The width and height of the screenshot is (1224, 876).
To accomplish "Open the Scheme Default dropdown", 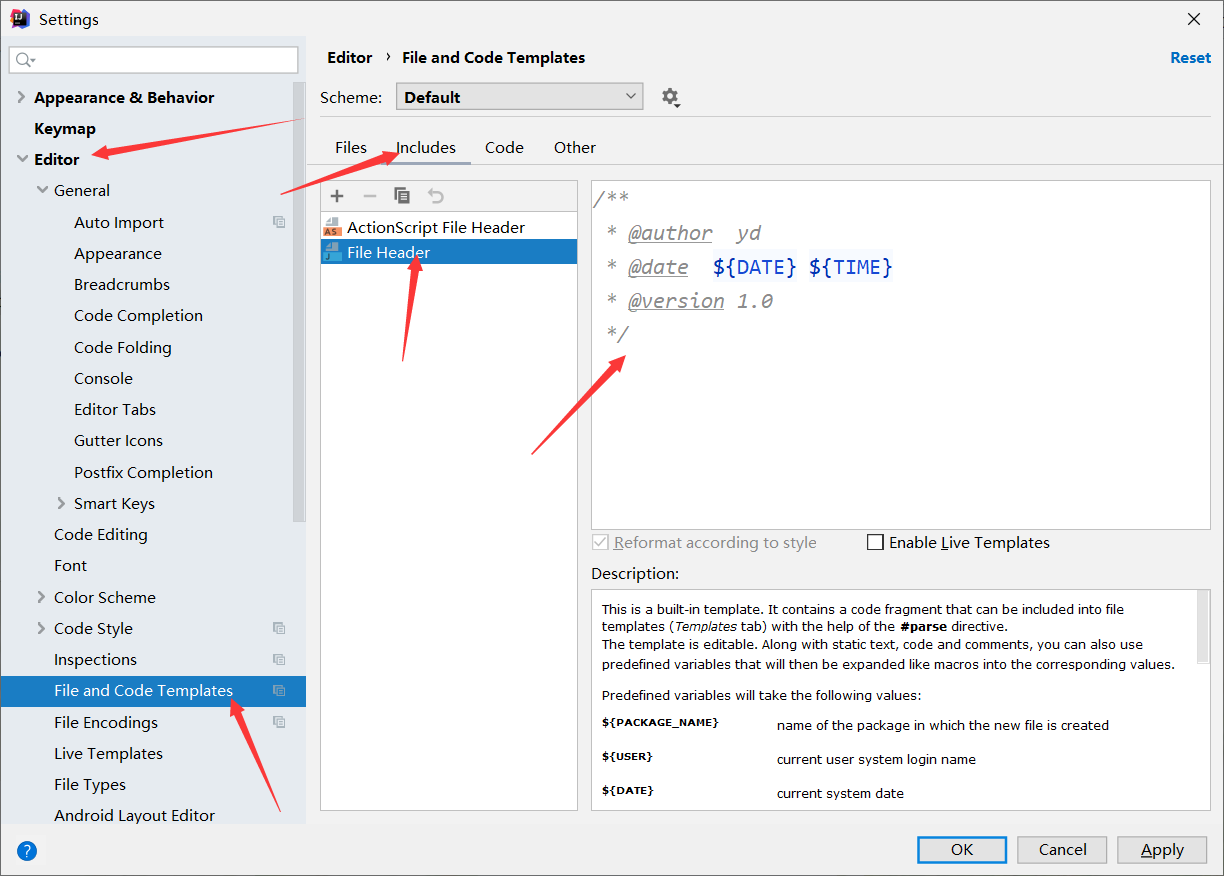I will (519, 97).
